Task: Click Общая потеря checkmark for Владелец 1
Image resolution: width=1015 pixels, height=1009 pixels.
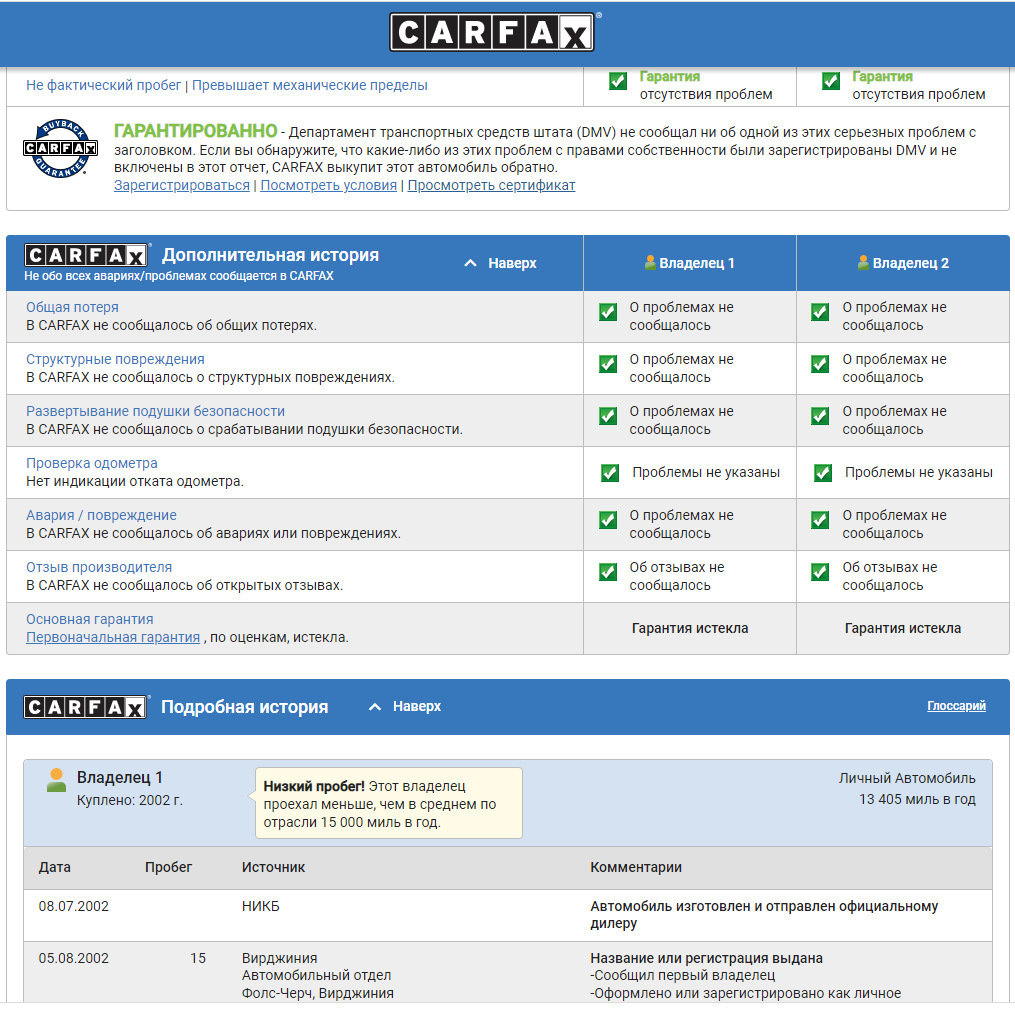Action: (608, 312)
